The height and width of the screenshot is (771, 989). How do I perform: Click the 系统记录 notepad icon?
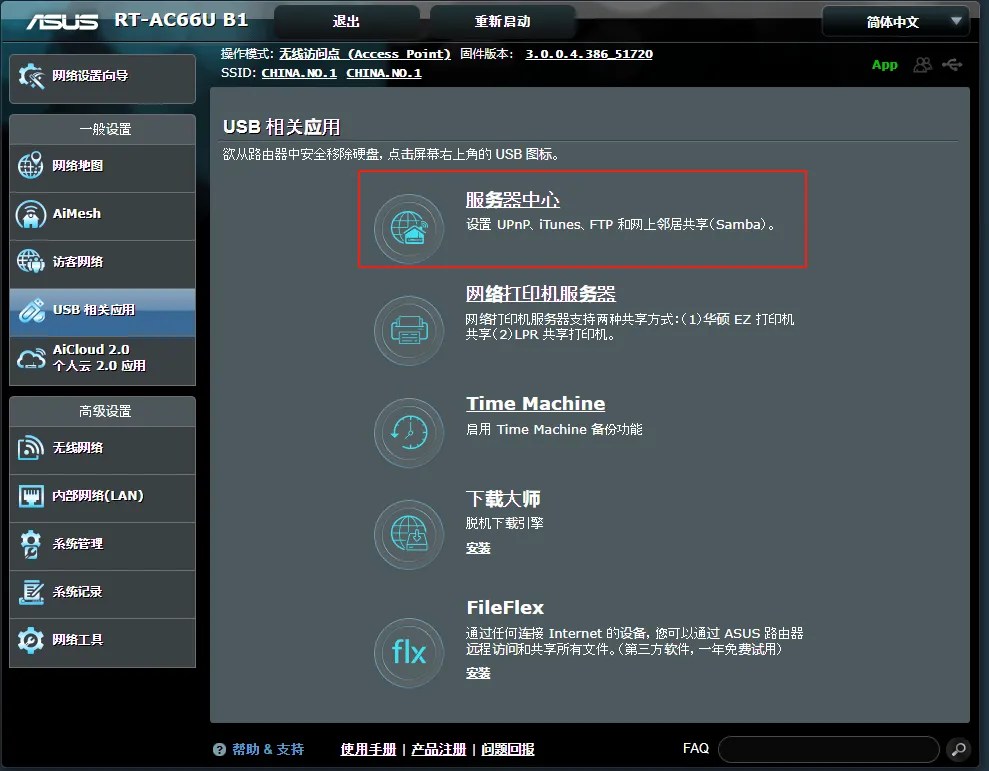(x=31, y=592)
